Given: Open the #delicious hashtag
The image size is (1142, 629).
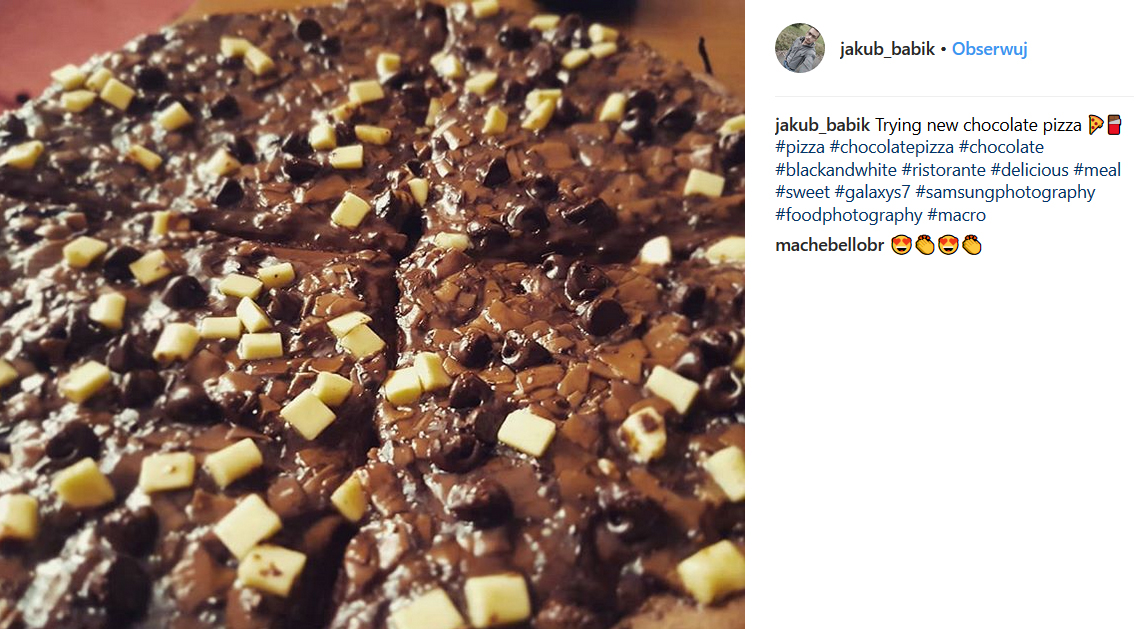Looking at the screenshot, I should pyautogui.click(x=1029, y=170).
